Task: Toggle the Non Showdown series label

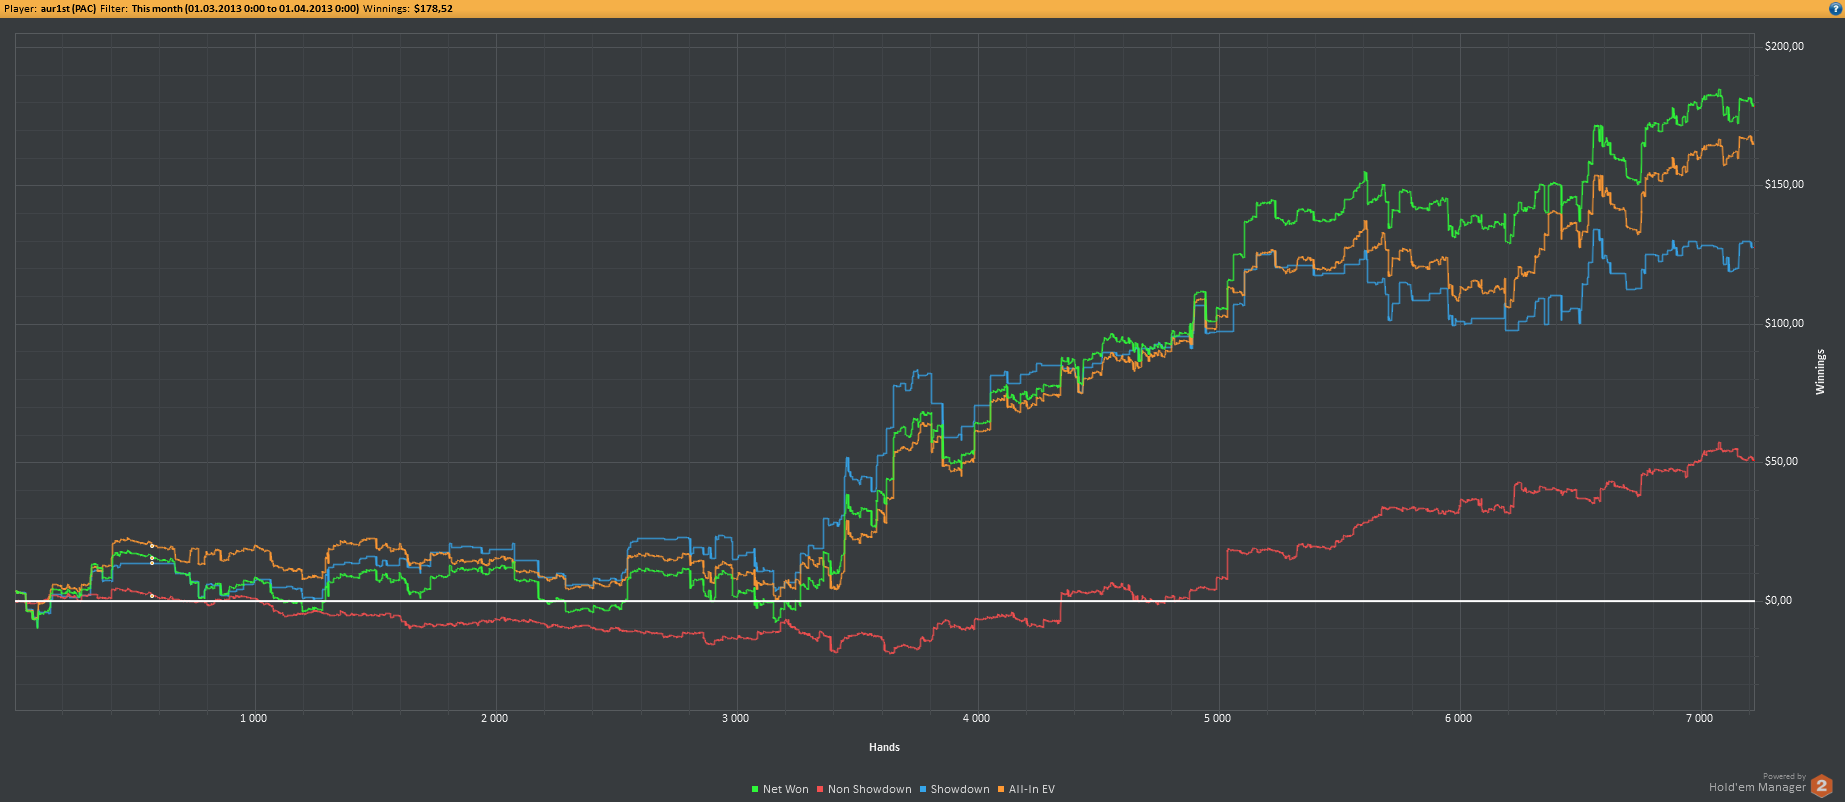Action: coord(869,789)
